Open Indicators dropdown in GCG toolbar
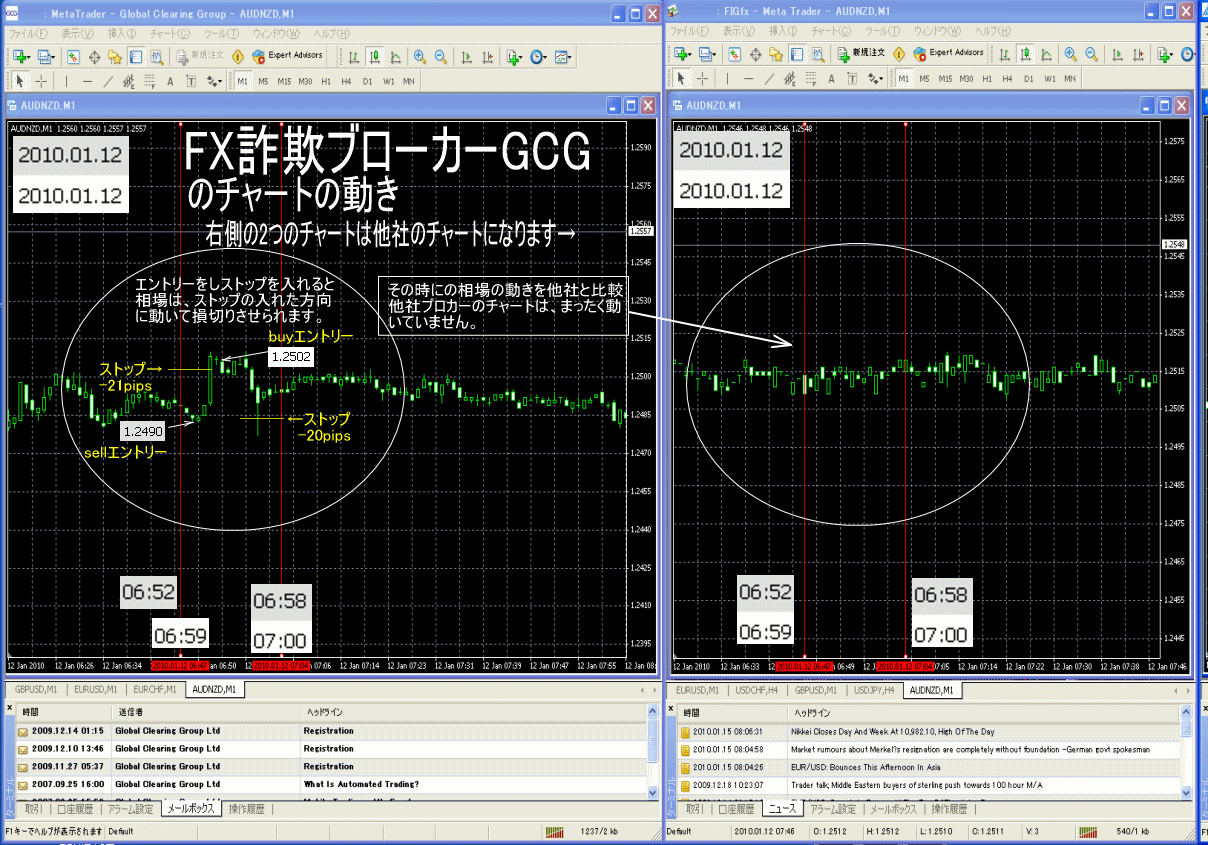Image resolution: width=1208 pixels, height=845 pixels. [514, 57]
